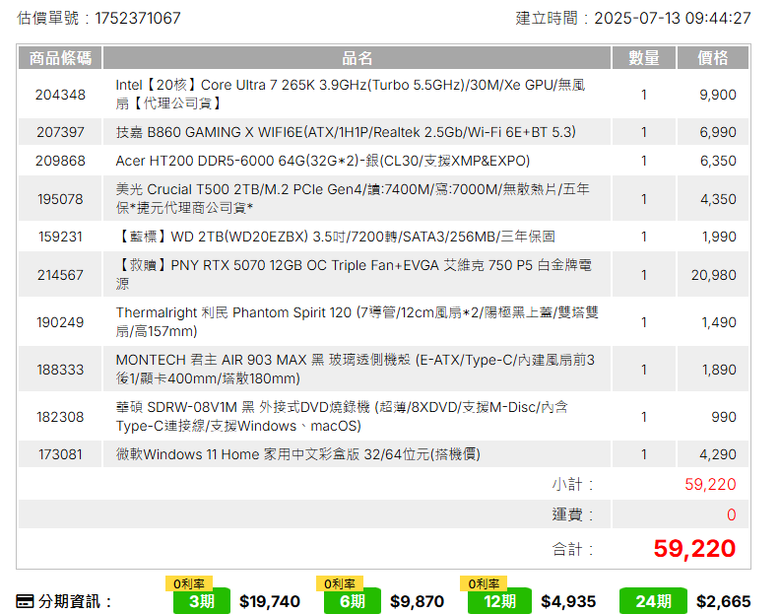
Task: Click barcode 159231
Action: click(x=60, y=236)
